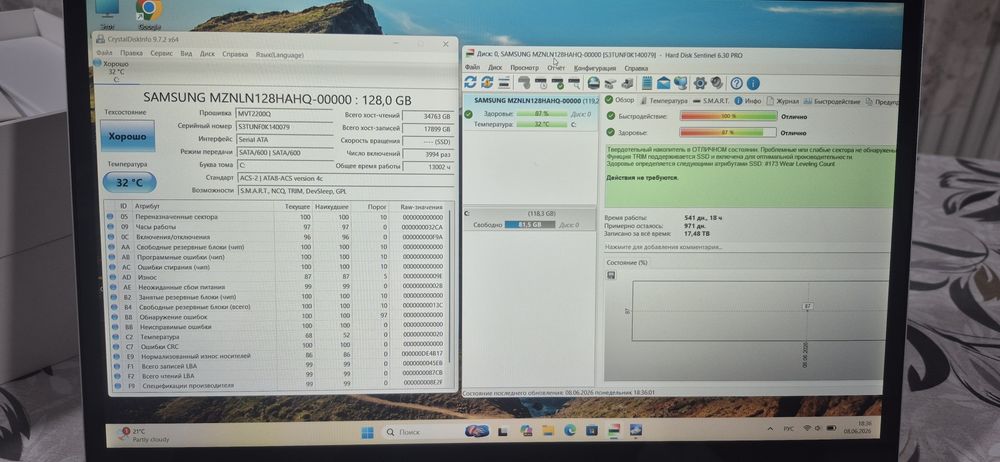
Task: Send report by e-mail envelope icon
Action: pos(664,82)
